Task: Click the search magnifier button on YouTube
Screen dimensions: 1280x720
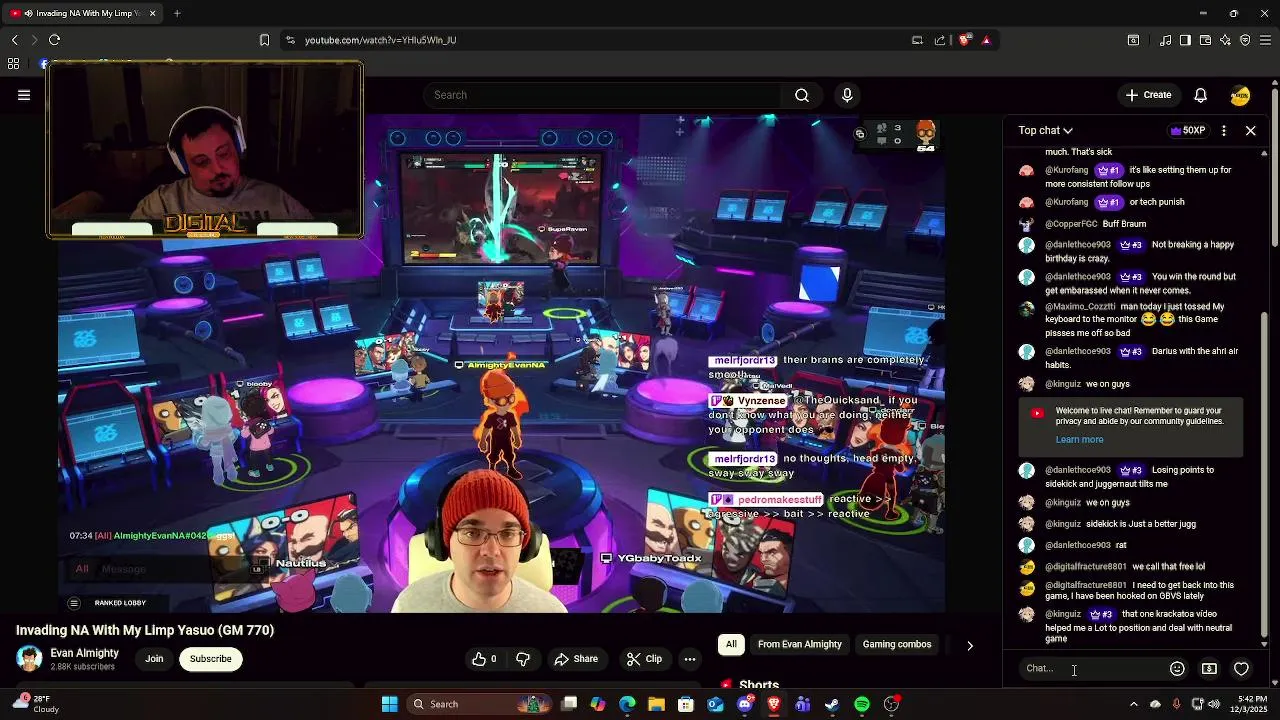Action: tap(802, 95)
